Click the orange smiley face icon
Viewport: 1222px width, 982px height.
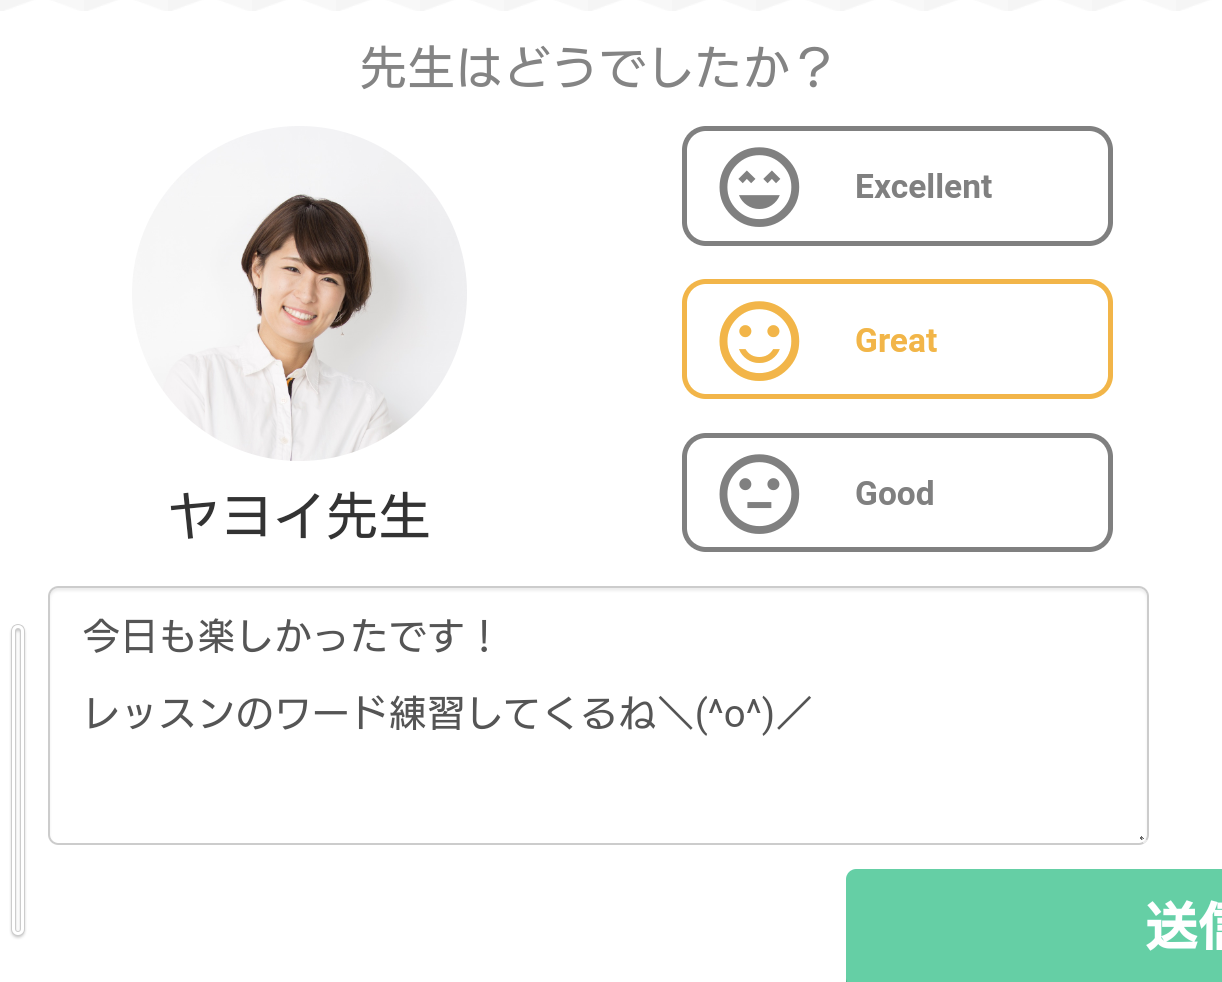(759, 341)
